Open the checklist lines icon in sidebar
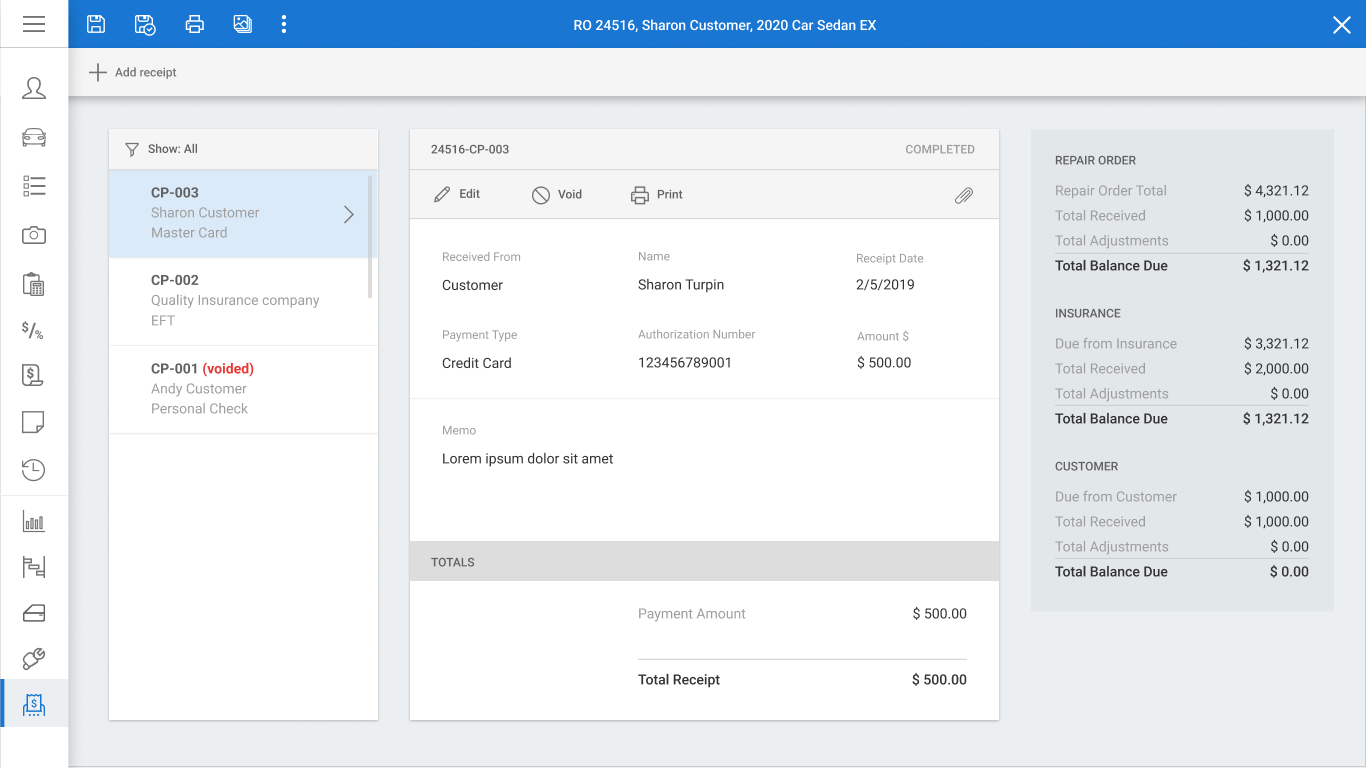The image size is (1366, 768). click(34, 186)
